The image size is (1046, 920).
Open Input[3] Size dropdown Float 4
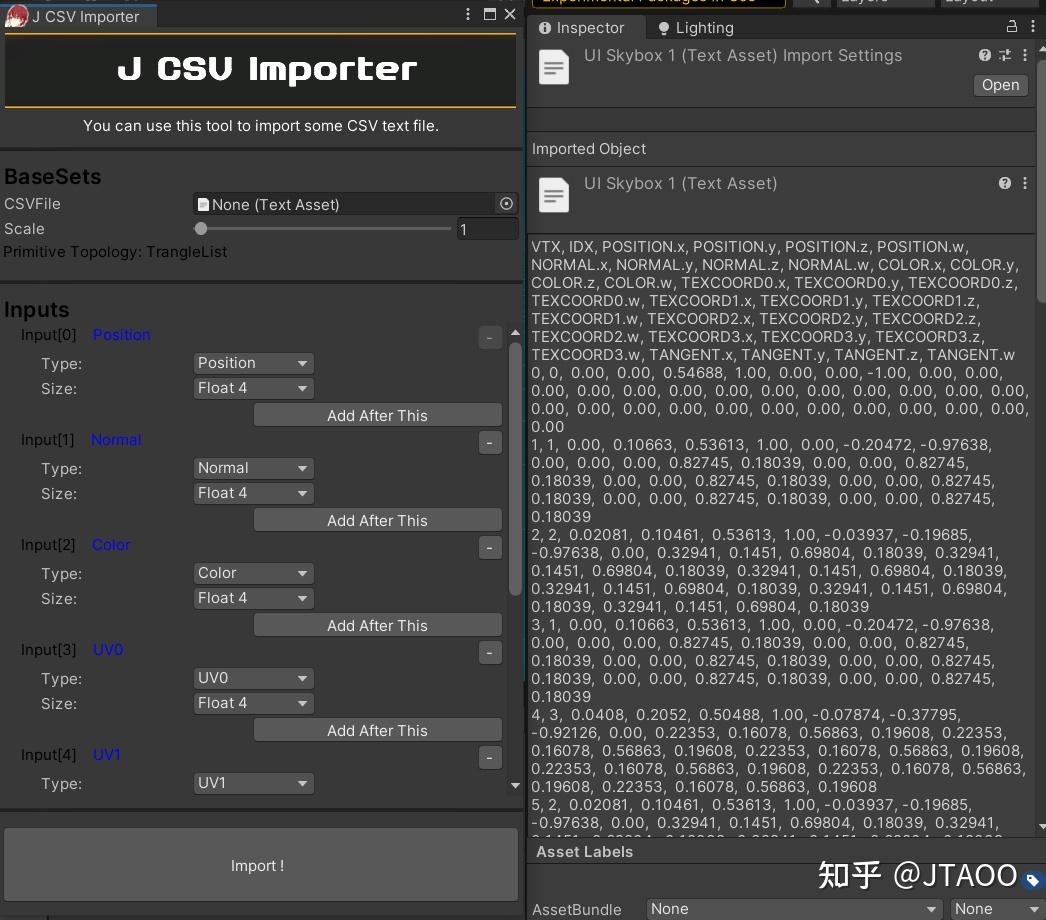pos(253,703)
